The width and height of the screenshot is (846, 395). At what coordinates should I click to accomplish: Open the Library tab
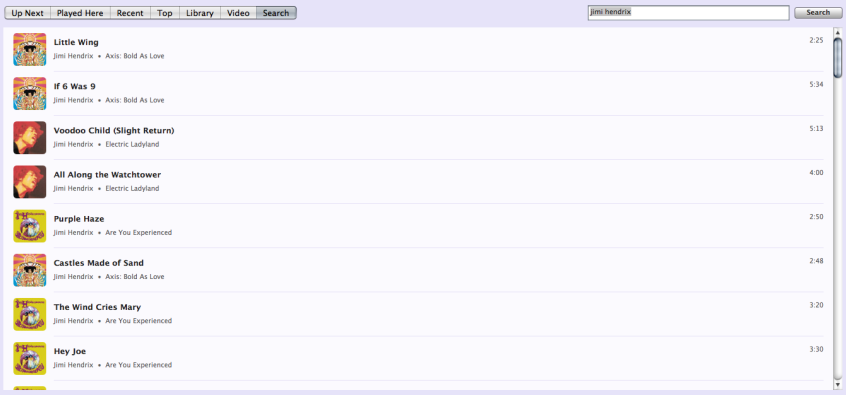pos(200,13)
